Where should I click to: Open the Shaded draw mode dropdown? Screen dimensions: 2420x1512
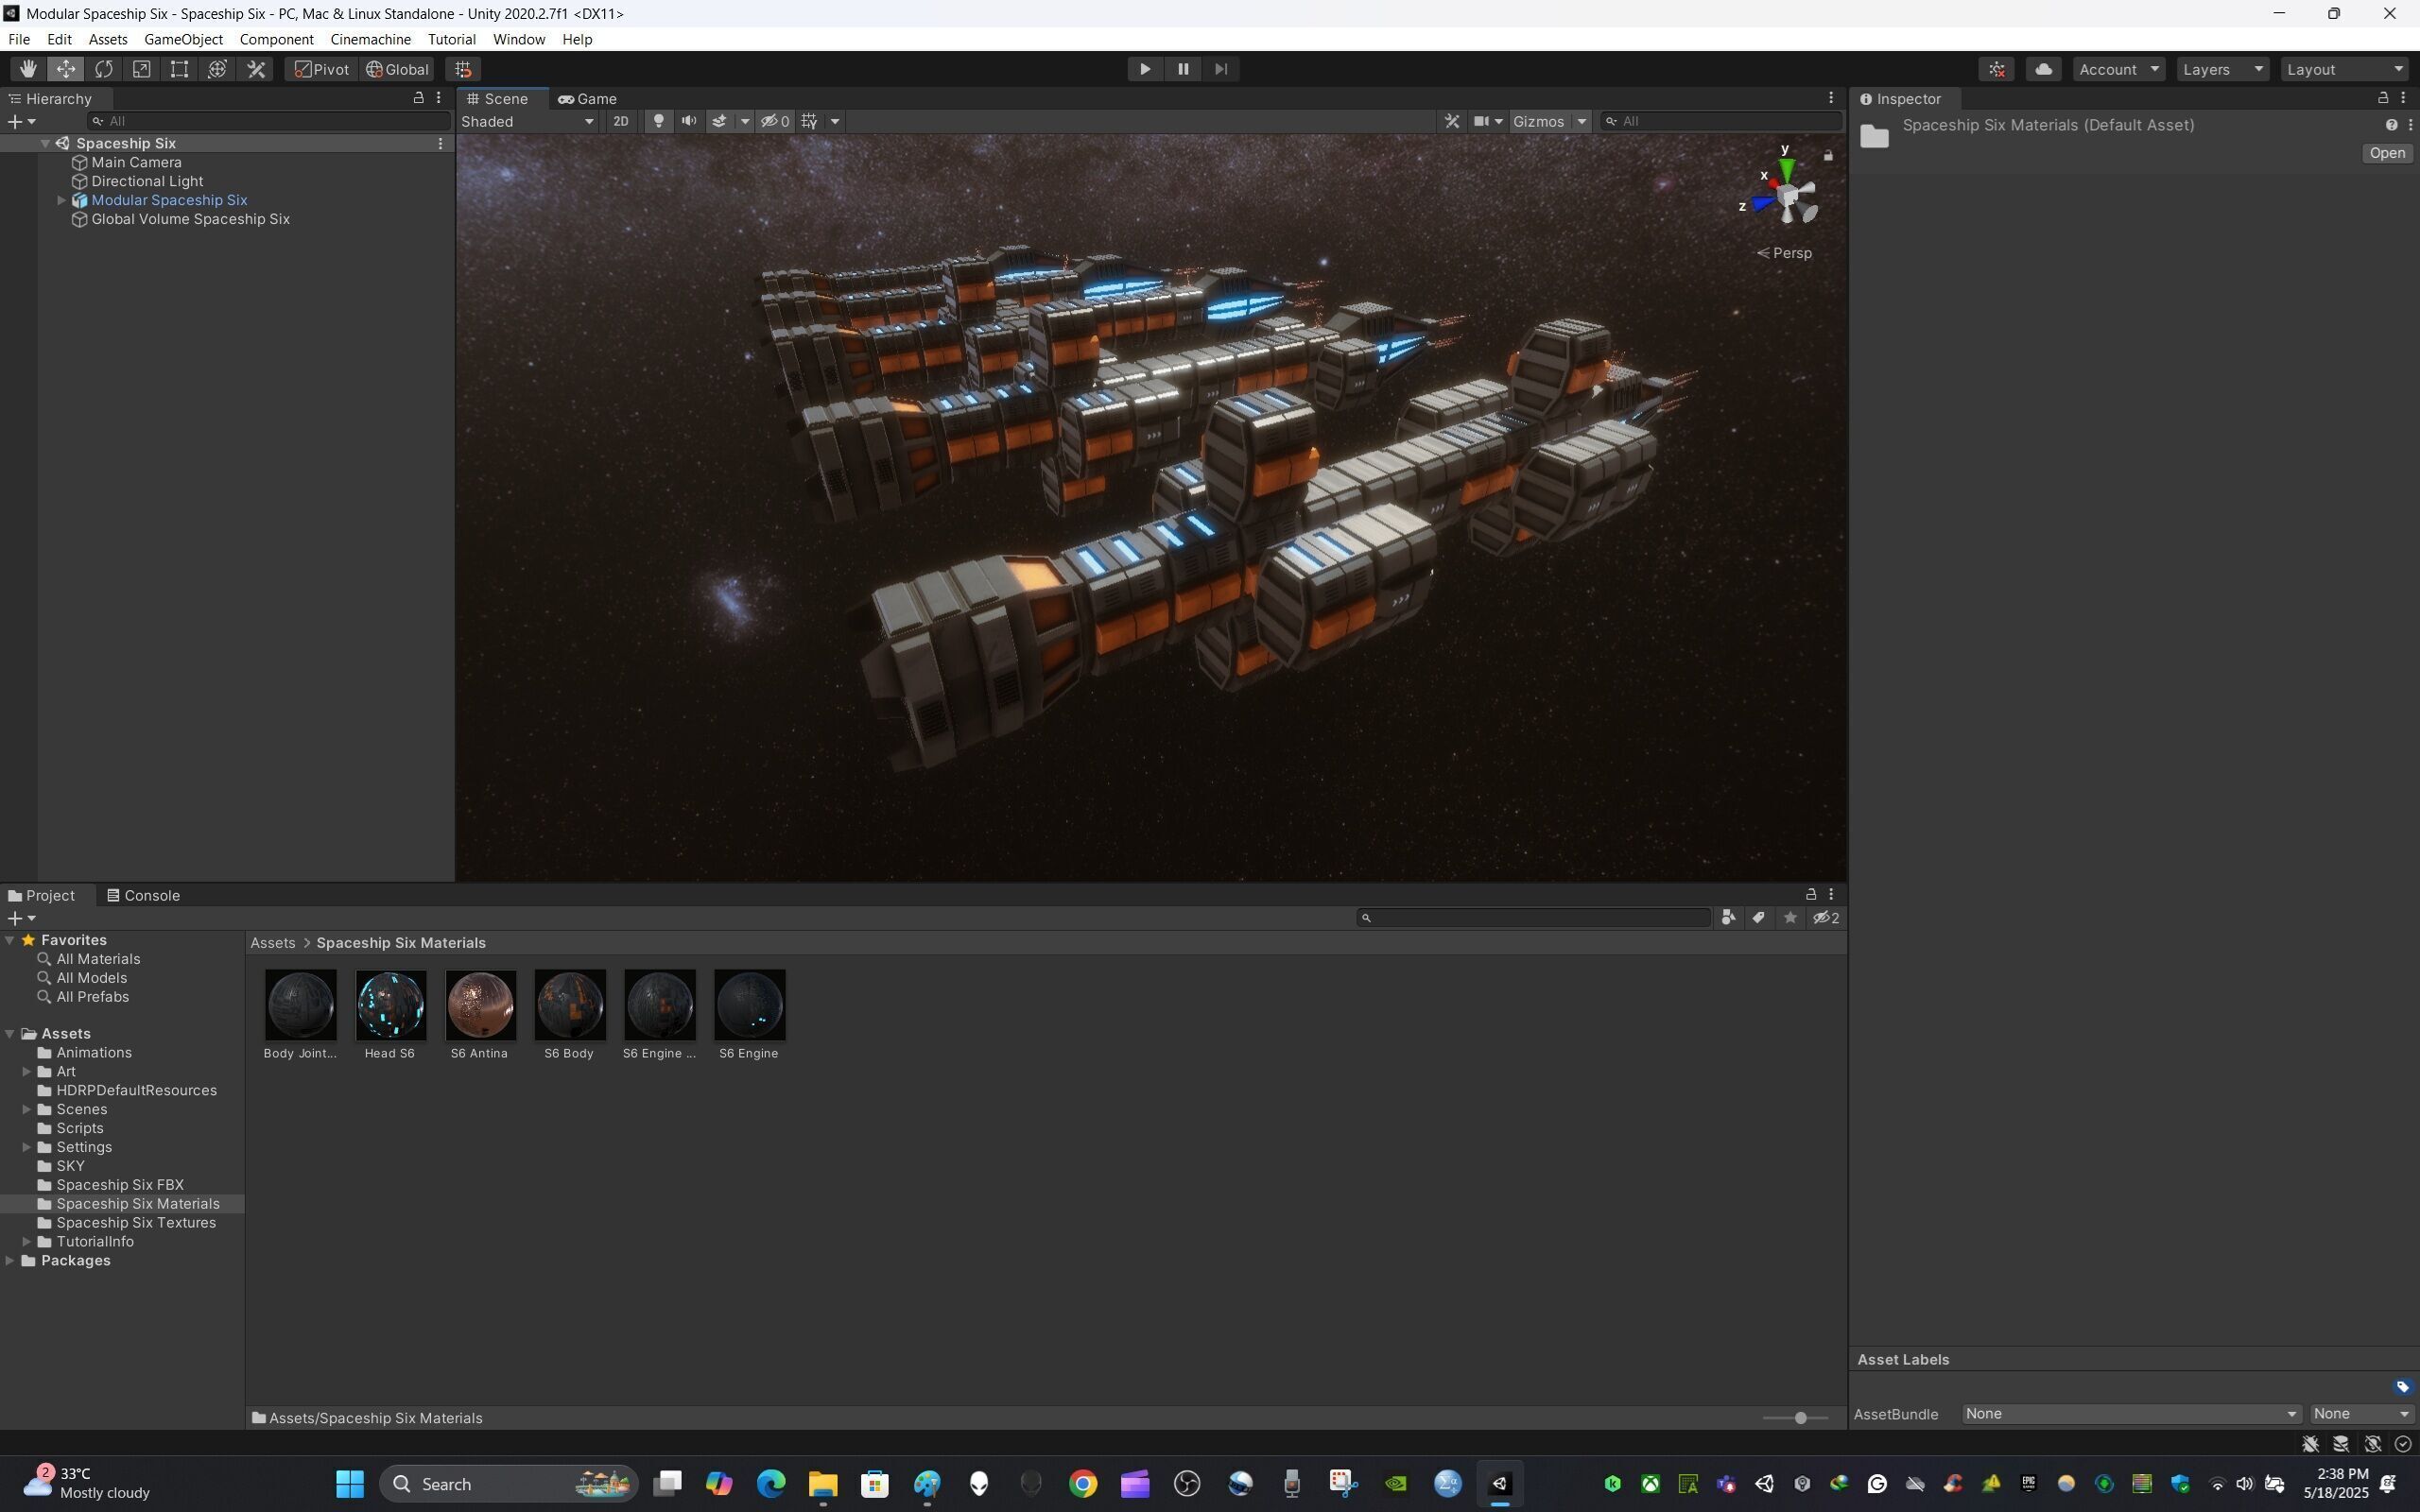[527, 121]
